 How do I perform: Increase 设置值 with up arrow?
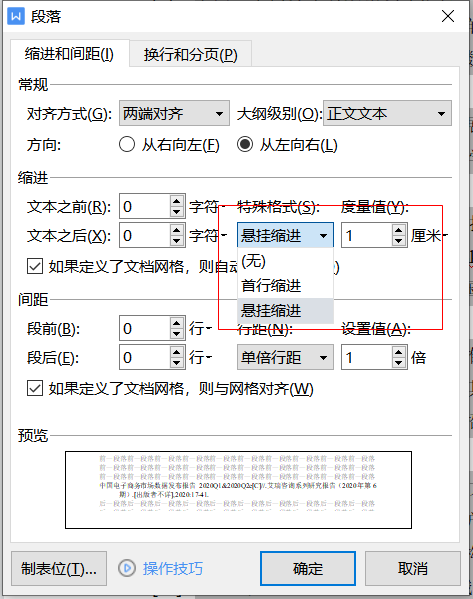pyautogui.click(x=399, y=351)
